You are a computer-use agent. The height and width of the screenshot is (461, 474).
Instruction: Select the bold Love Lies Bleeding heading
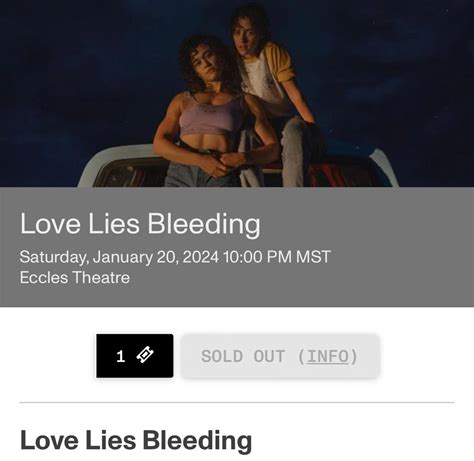(x=136, y=441)
